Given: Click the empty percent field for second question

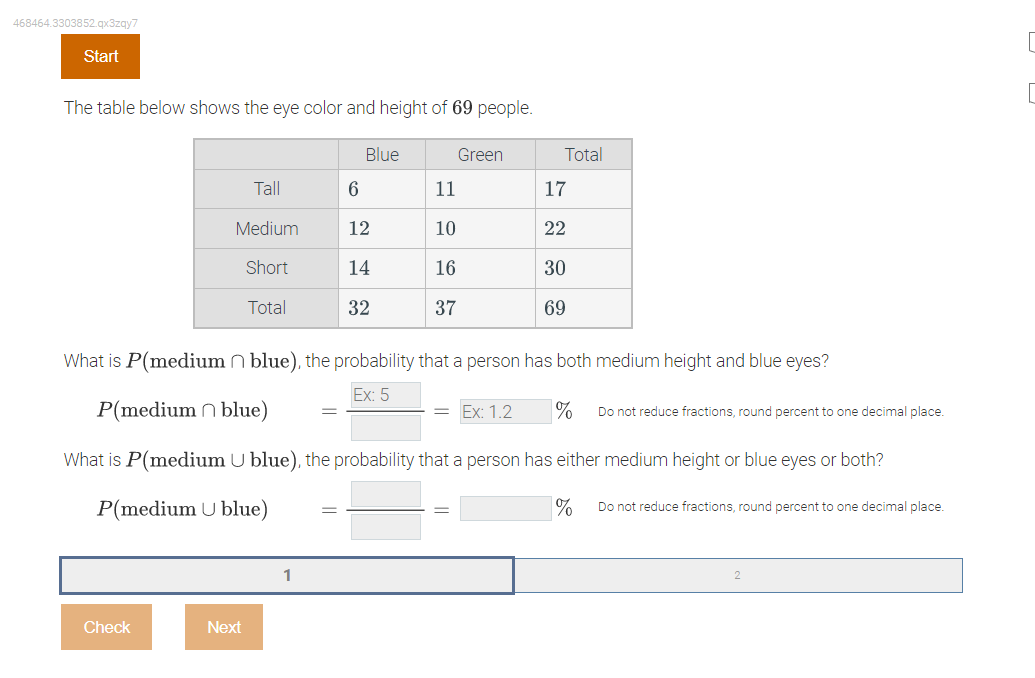Looking at the screenshot, I should tap(505, 508).
